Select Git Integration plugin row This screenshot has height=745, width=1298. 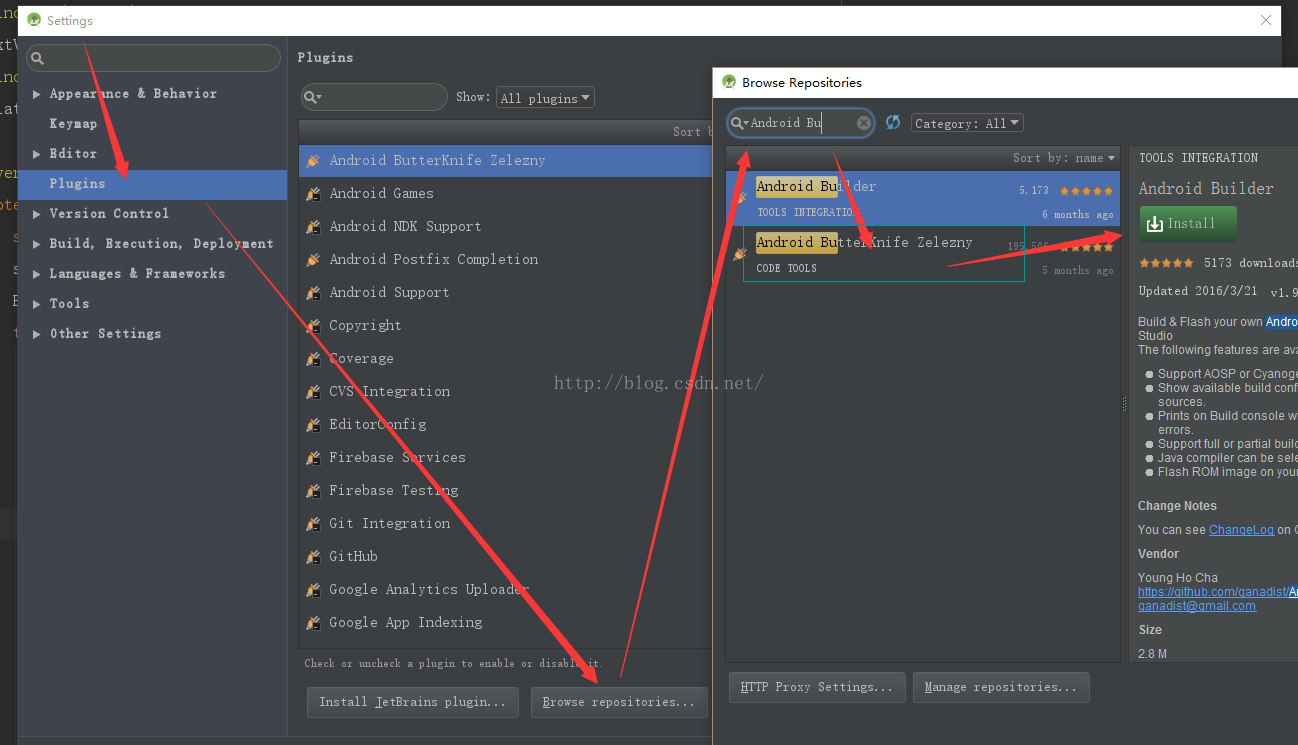click(505, 523)
